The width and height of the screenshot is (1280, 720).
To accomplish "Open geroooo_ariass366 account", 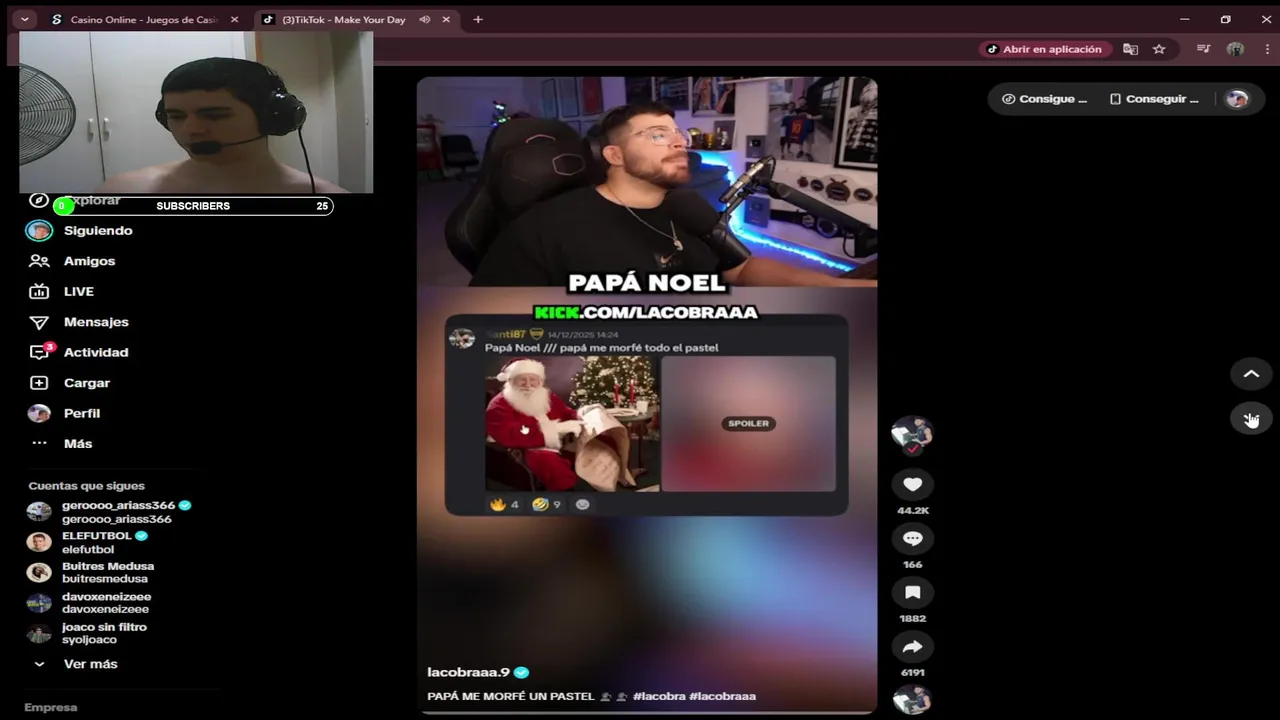I will point(117,512).
